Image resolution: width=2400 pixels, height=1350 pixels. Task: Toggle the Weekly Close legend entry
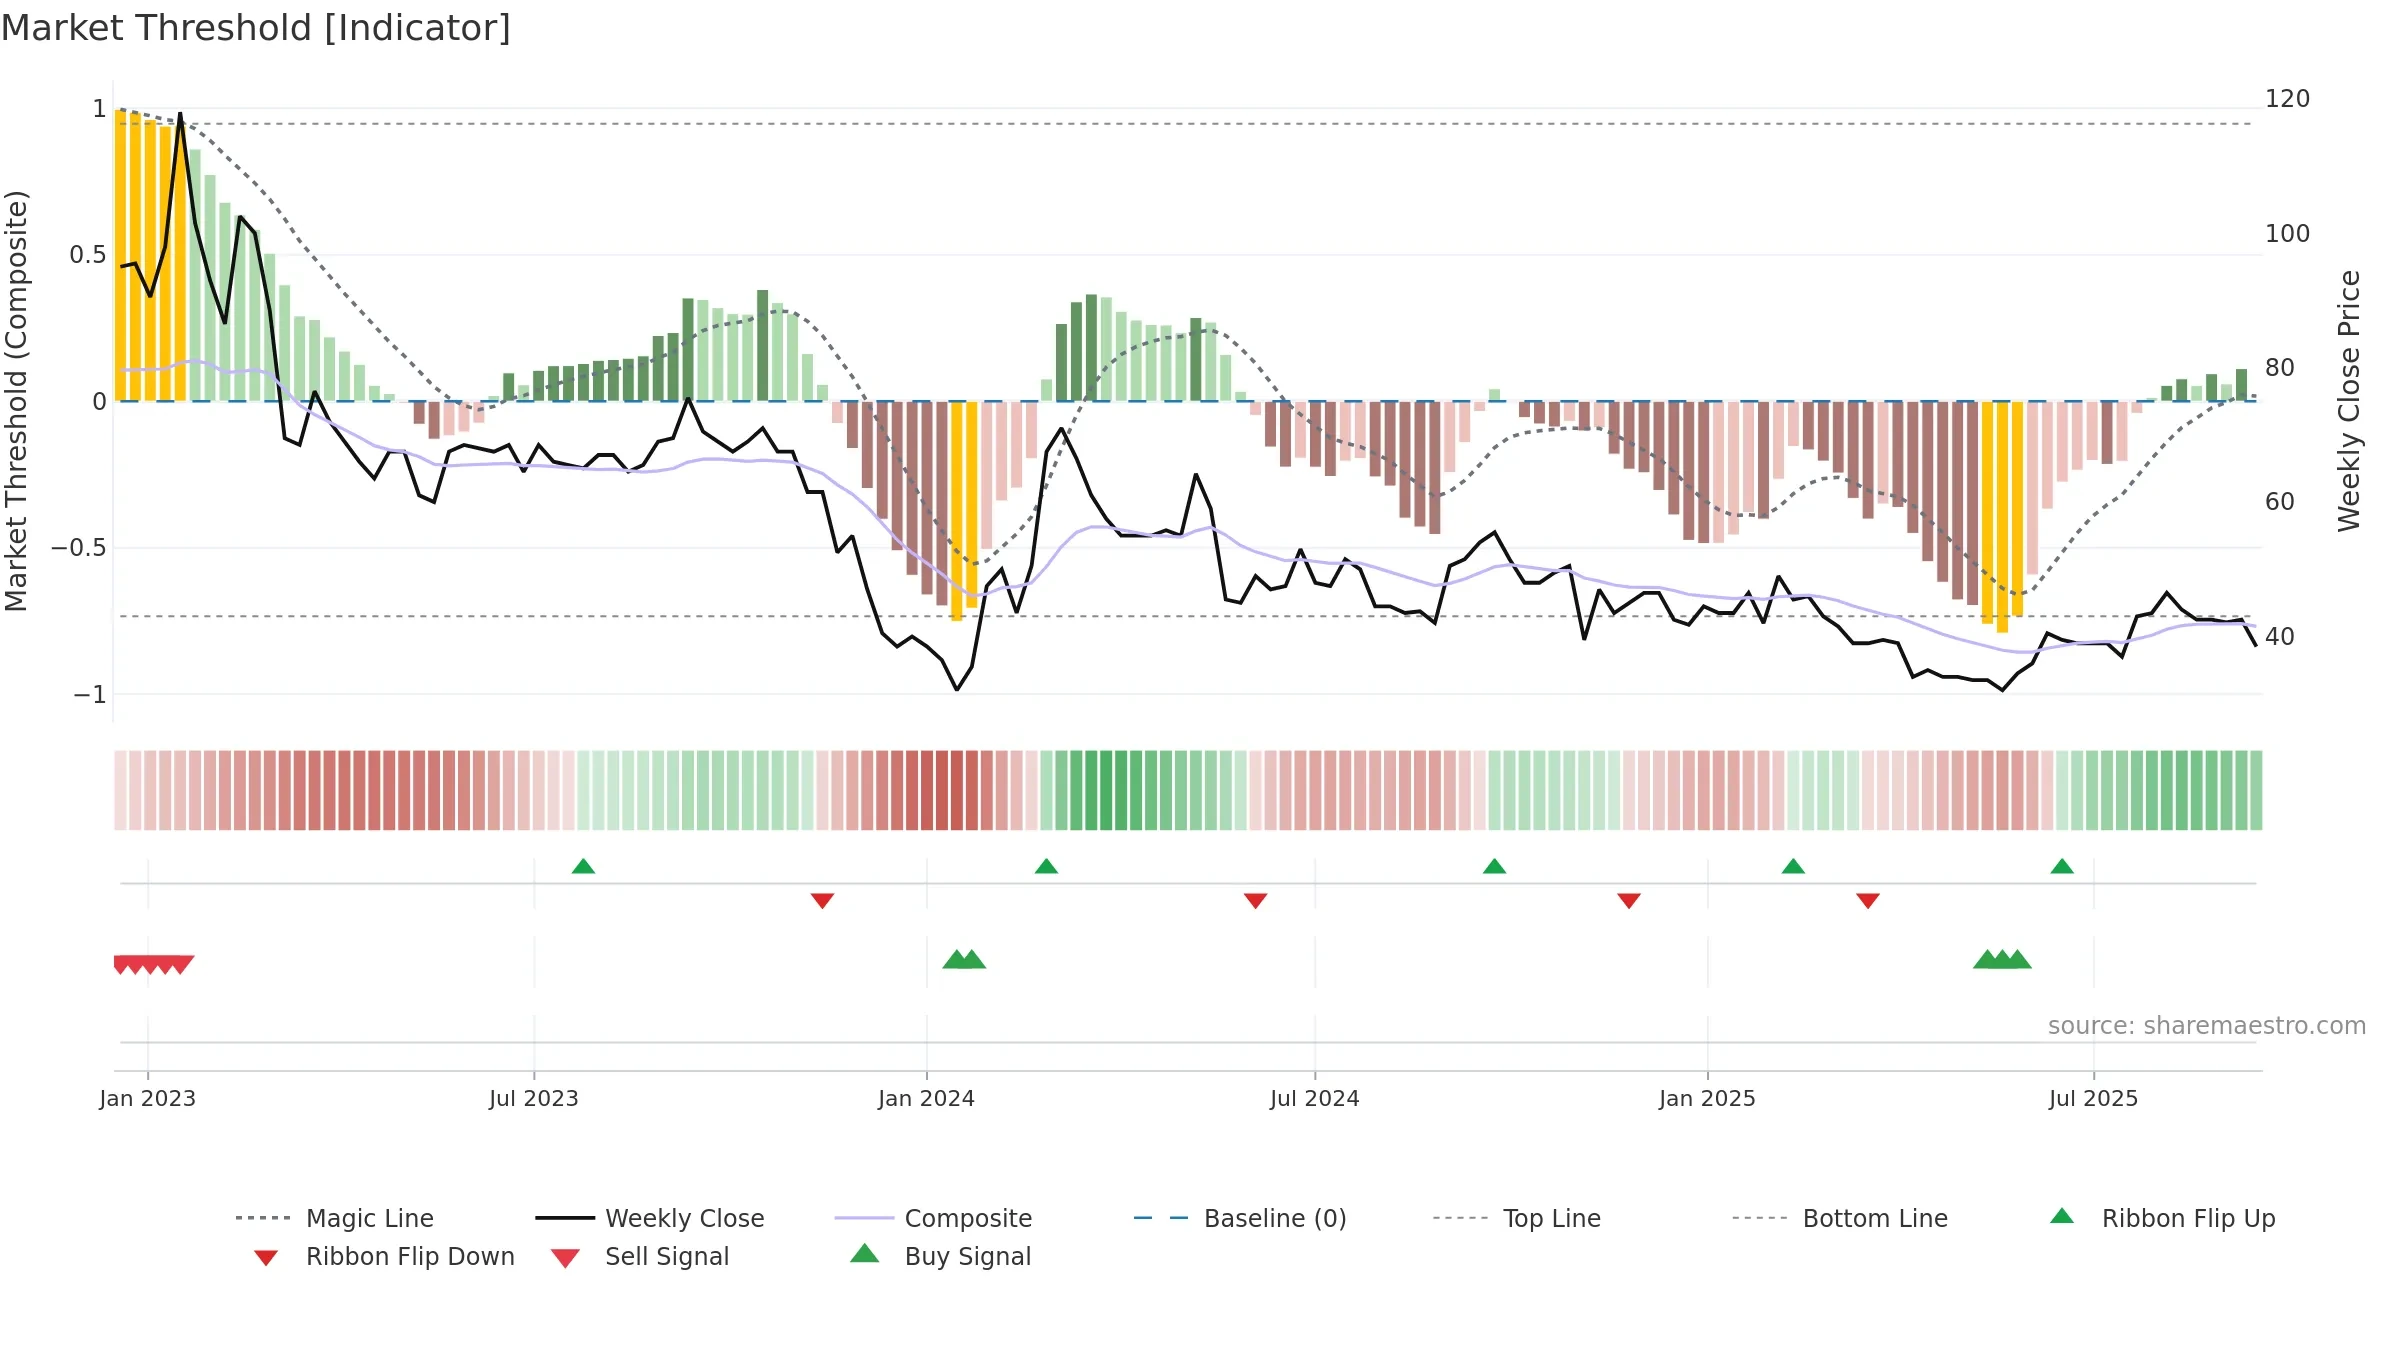click(650, 1218)
